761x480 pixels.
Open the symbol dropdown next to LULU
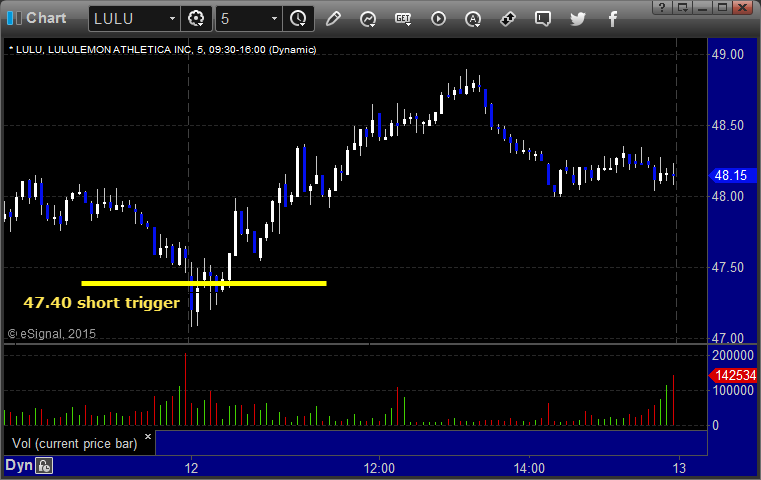172,19
